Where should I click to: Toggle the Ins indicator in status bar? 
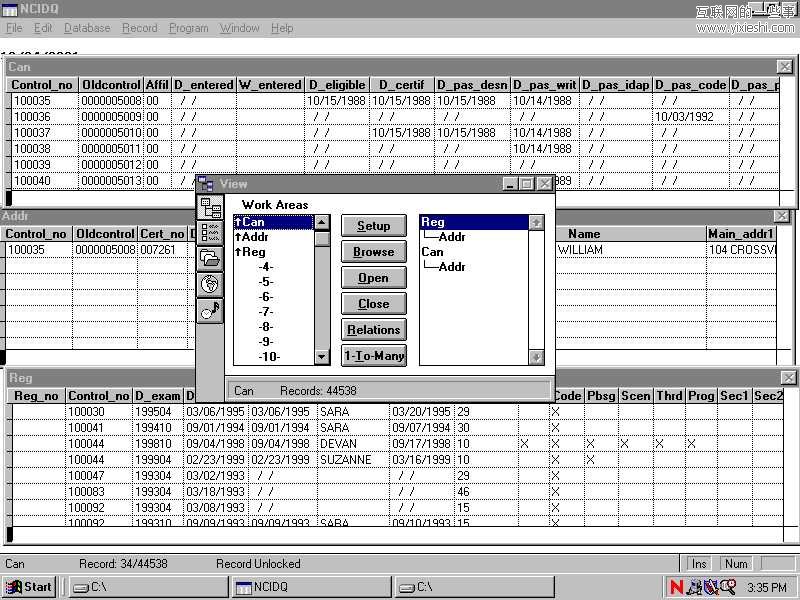tap(699, 564)
